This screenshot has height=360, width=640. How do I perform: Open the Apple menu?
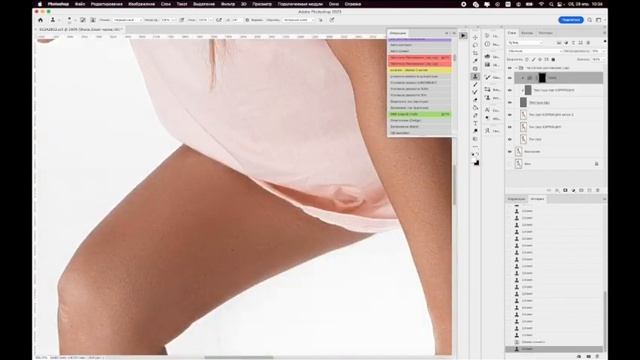(40, 4)
